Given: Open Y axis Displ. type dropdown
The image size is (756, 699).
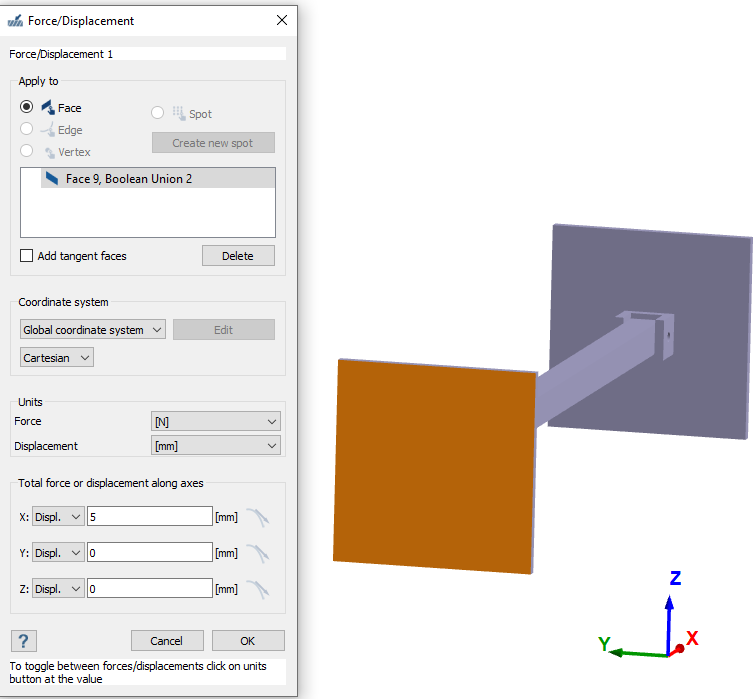Looking at the screenshot, I should (x=58, y=552).
